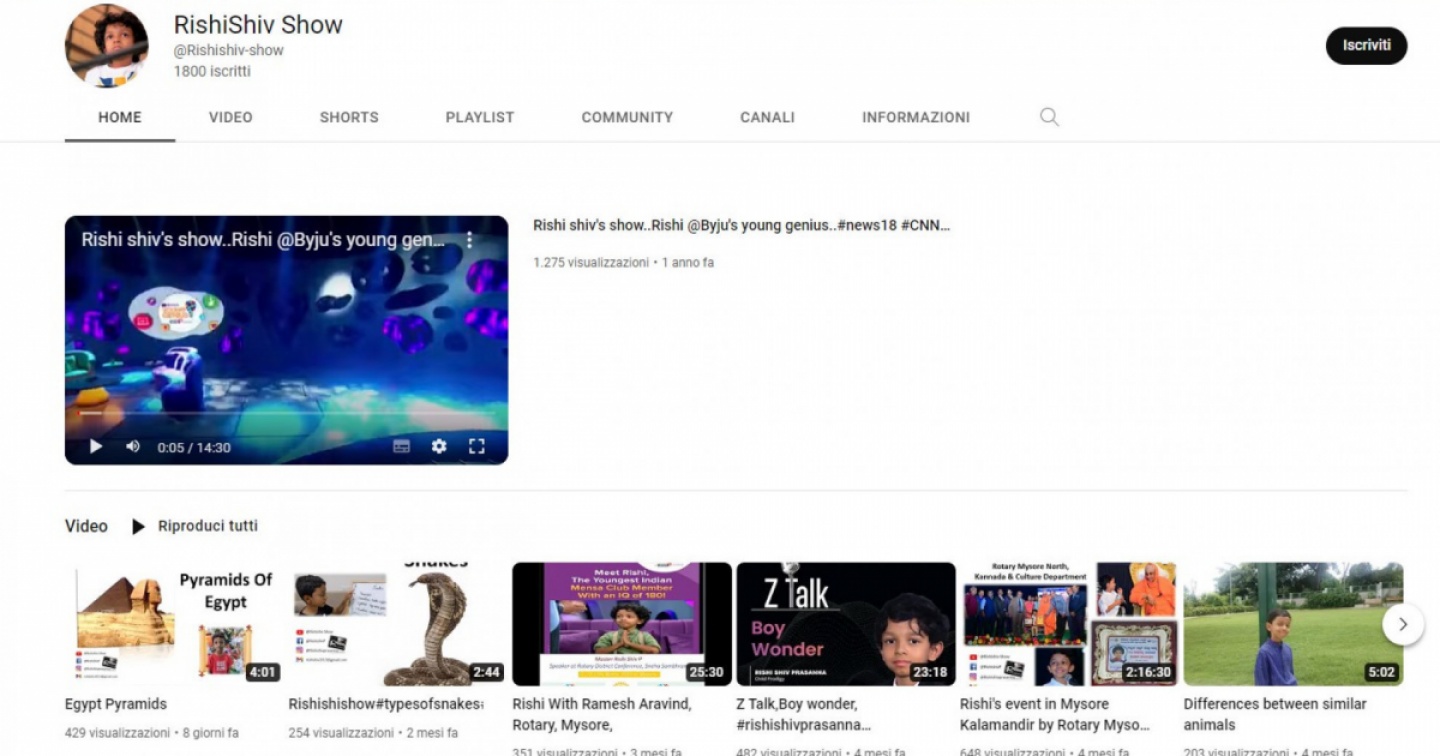The image size is (1440, 756).
Task: Seek using the video progress bar
Action: [x=286, y=412]
